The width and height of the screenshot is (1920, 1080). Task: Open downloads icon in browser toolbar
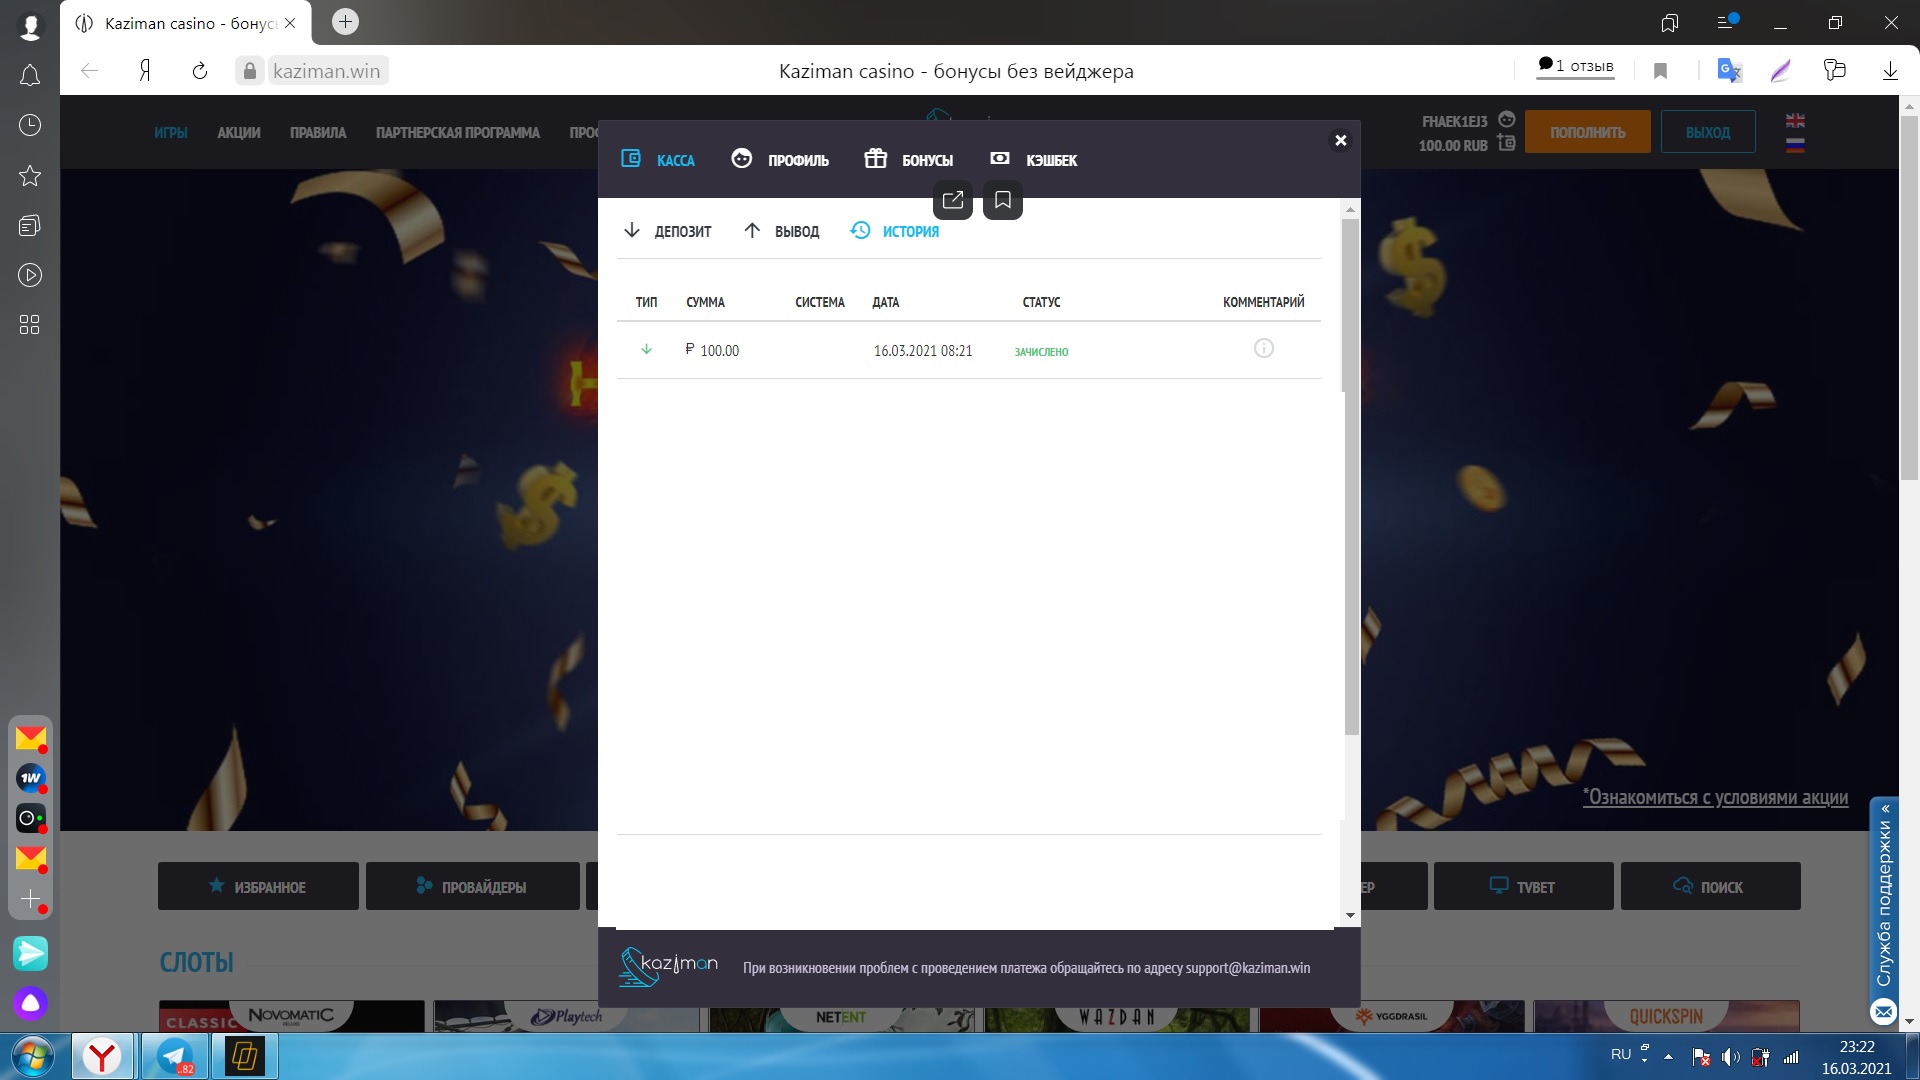(1890, 71)
